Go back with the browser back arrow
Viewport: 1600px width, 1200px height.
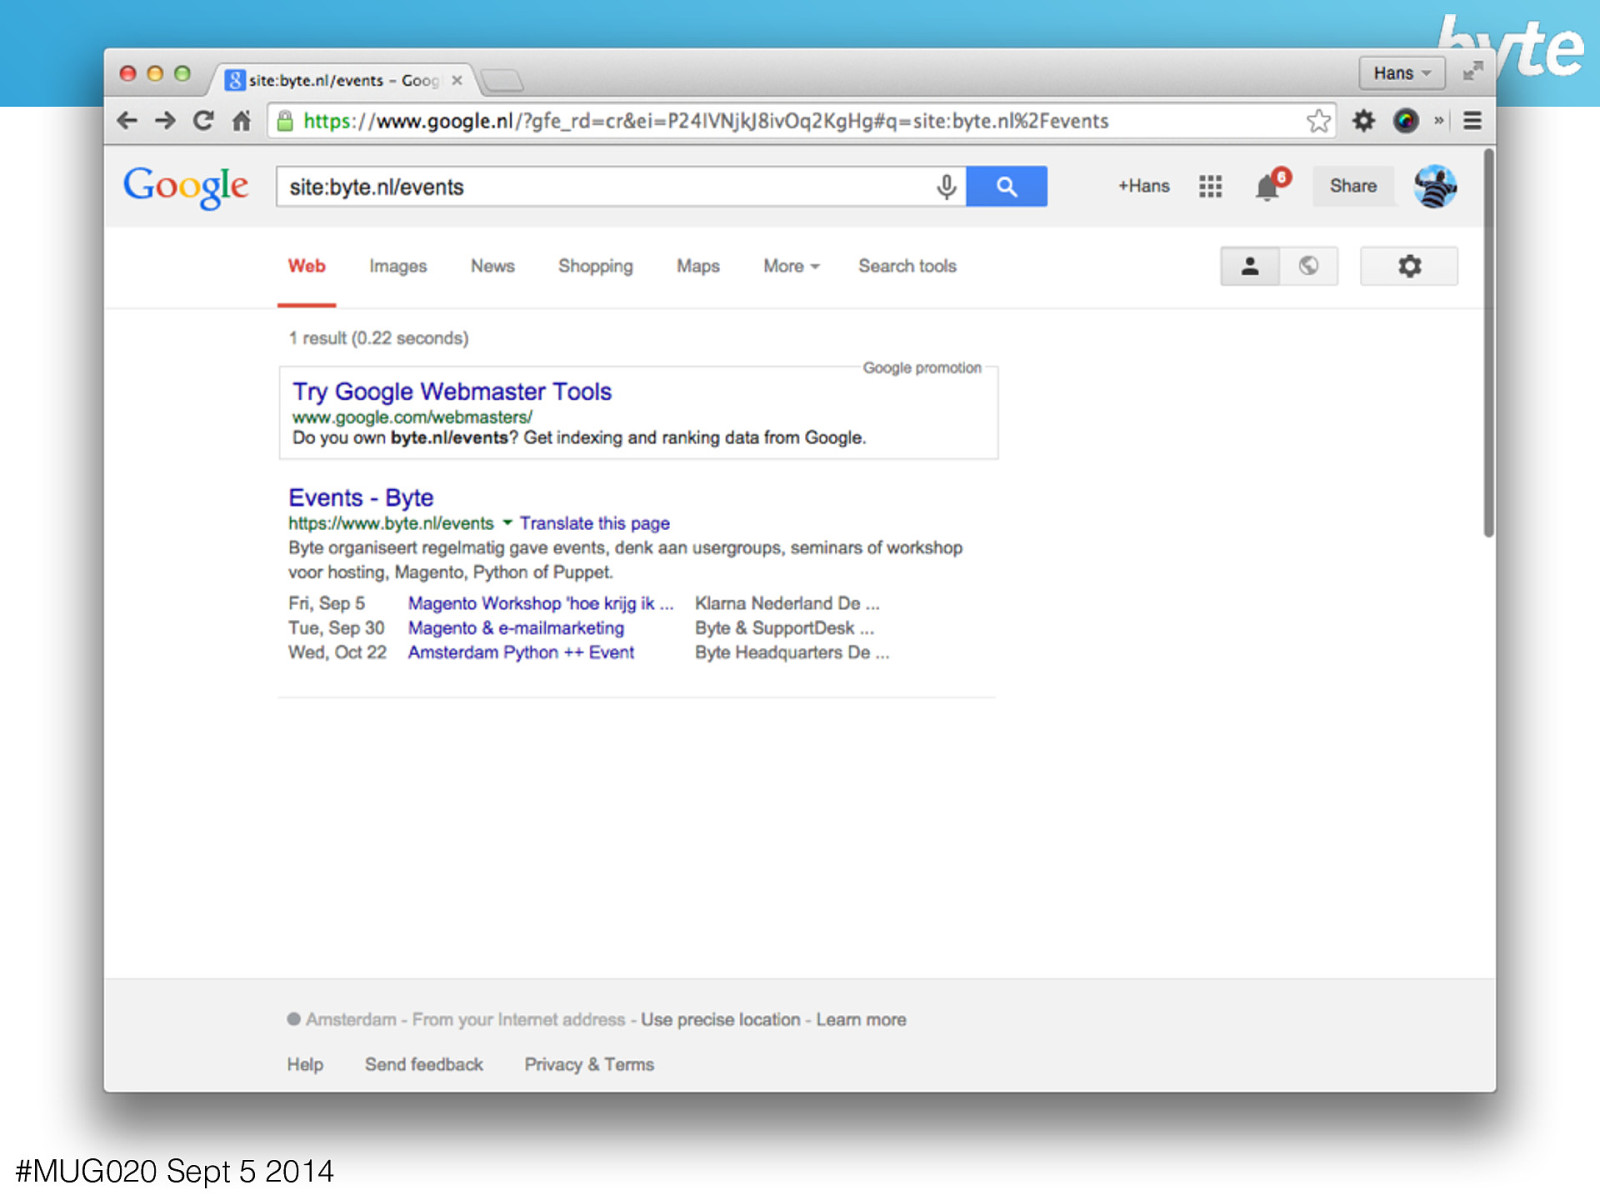(x=127, y=121)
